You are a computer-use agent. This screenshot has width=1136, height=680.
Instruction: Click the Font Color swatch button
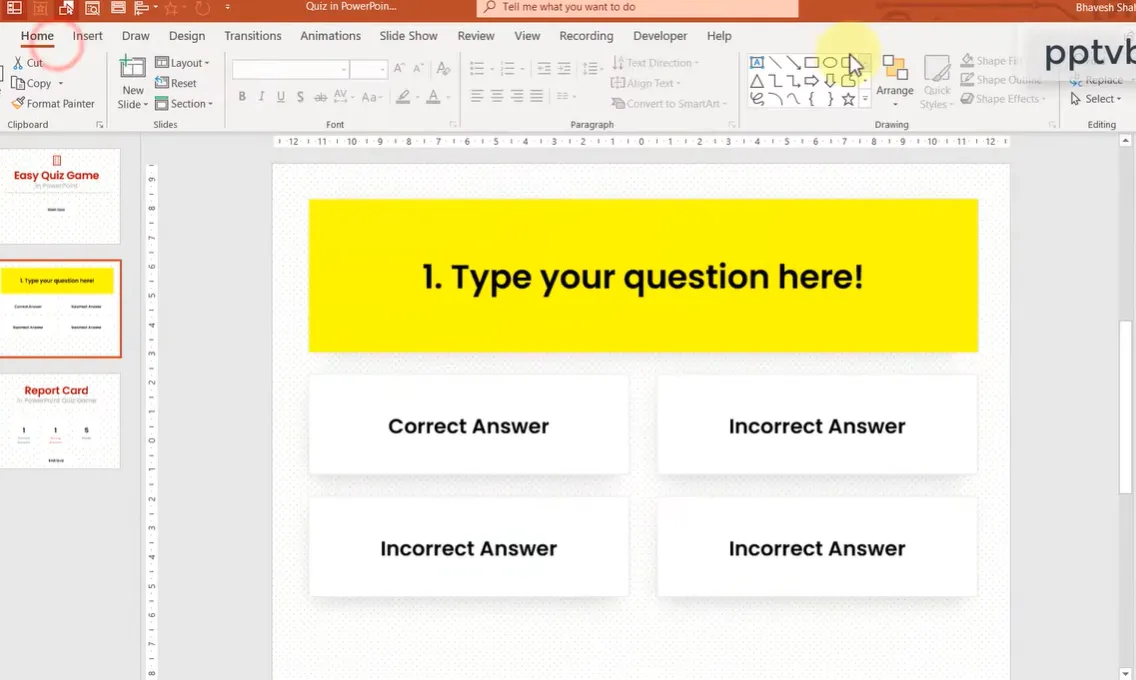point(433,97)
